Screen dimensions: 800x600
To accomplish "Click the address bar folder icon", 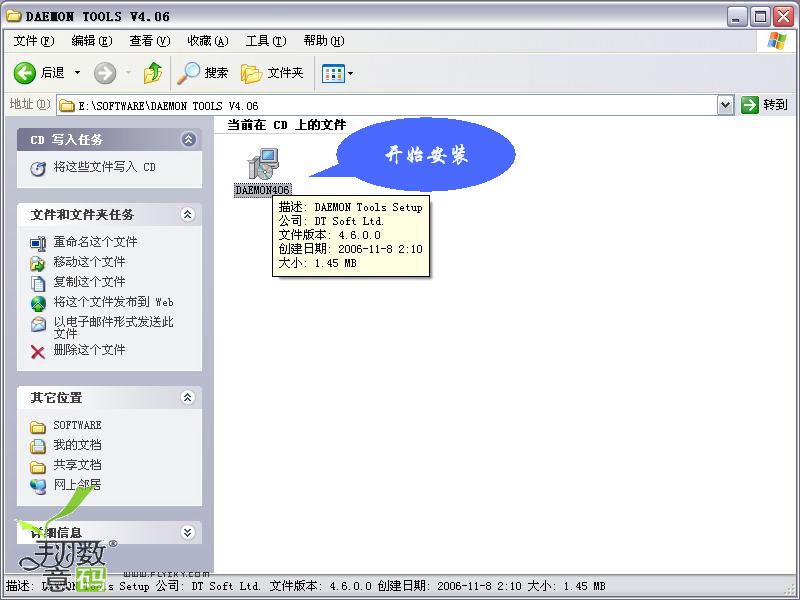I will [67, 106].
